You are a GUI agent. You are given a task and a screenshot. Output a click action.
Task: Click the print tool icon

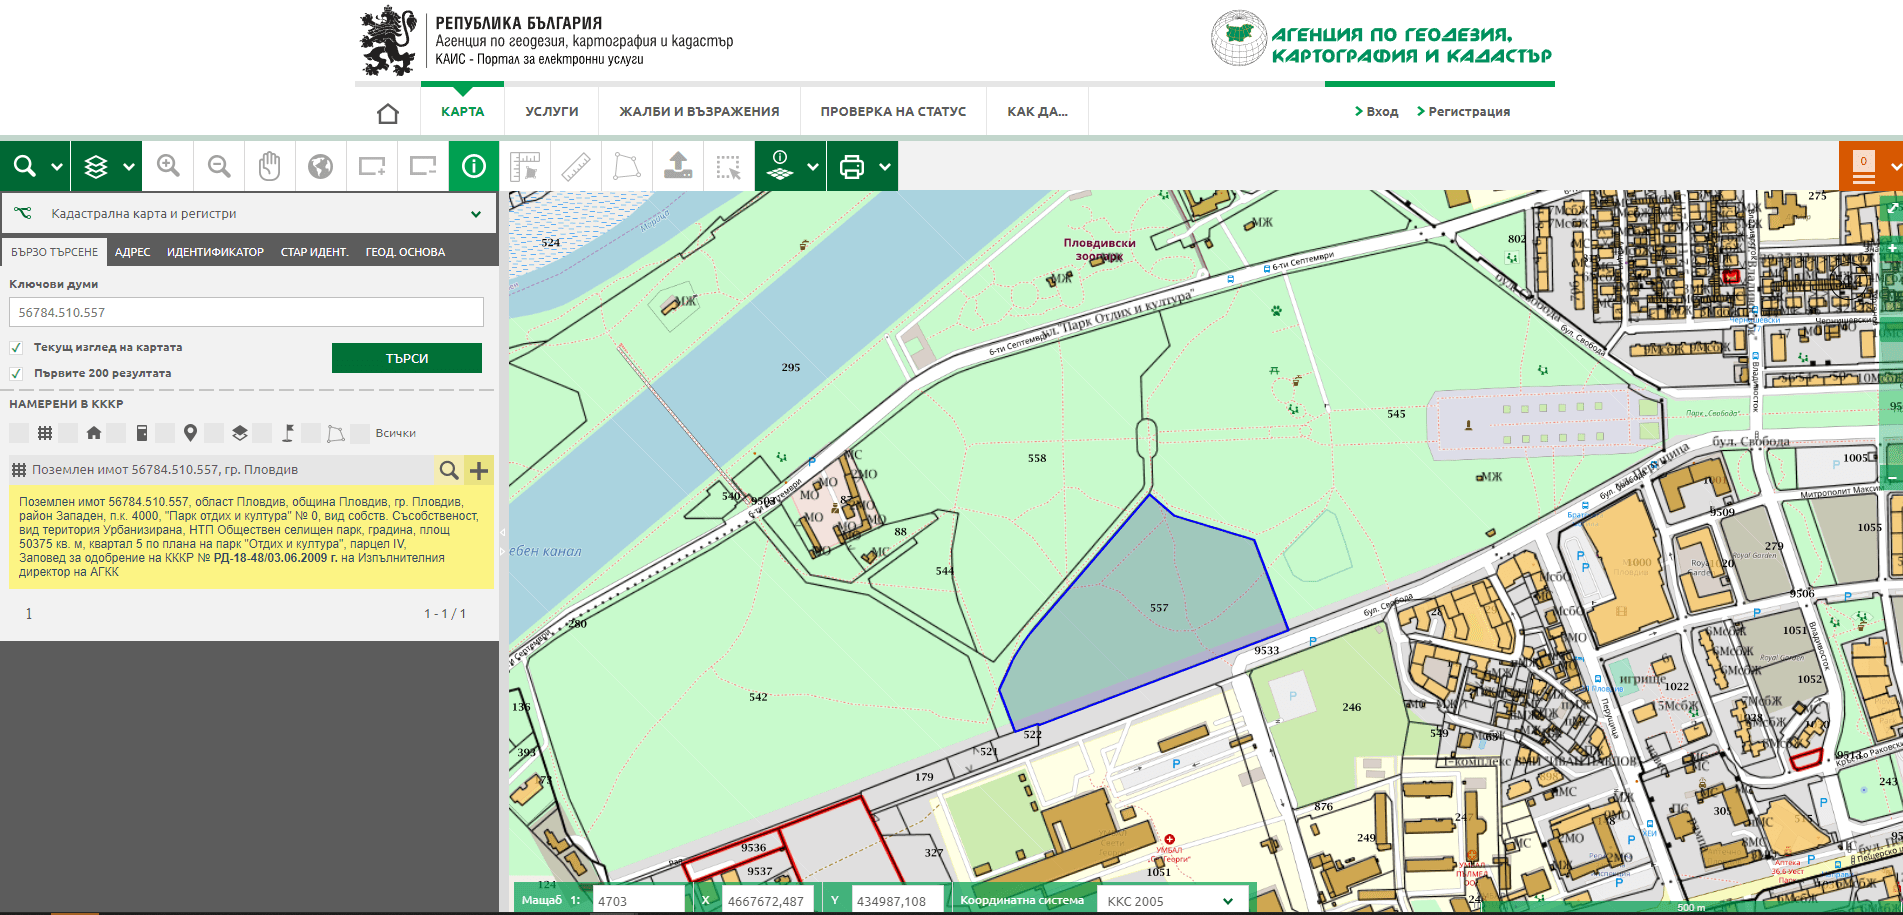tap(852, 166)
